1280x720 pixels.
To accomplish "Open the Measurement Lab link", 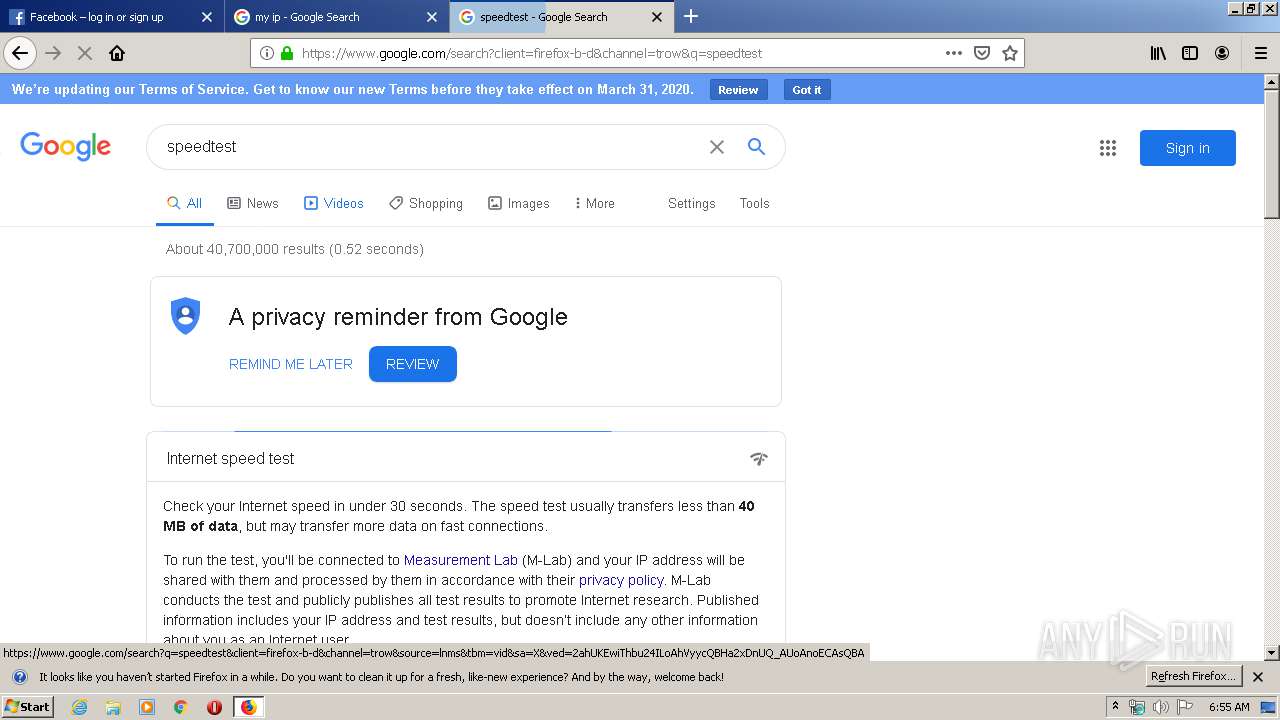I will click(461, 560).
